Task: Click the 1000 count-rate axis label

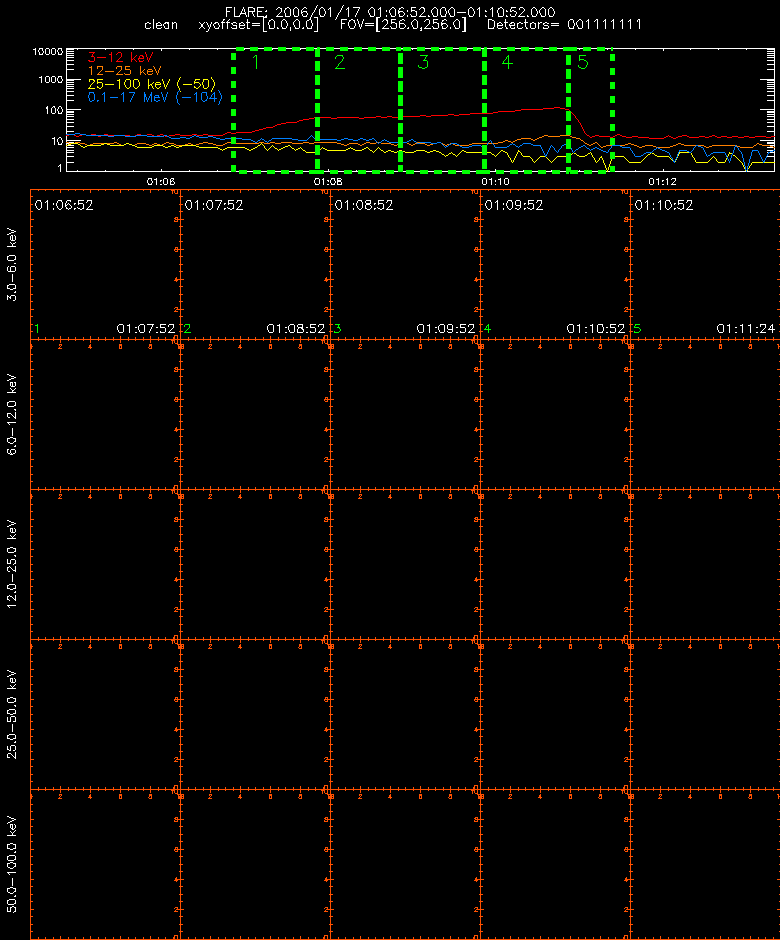Action: coord(51,80)
